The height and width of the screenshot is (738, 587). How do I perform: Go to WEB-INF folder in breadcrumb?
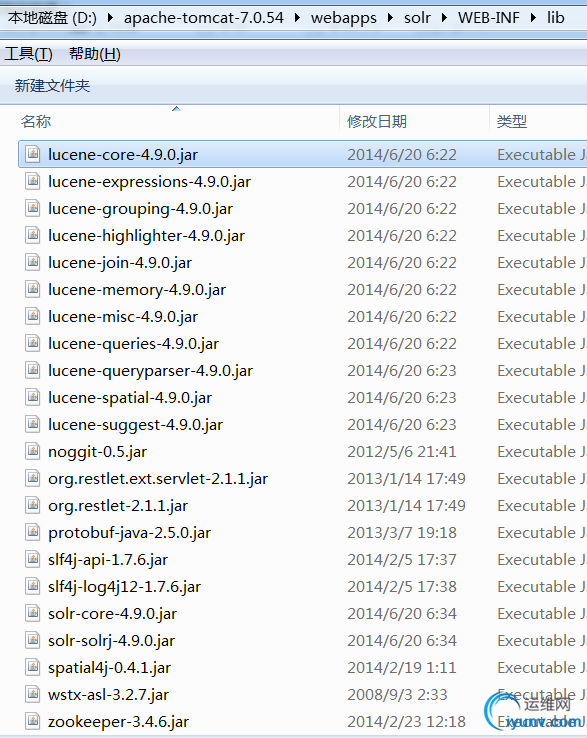pos(489,18)
